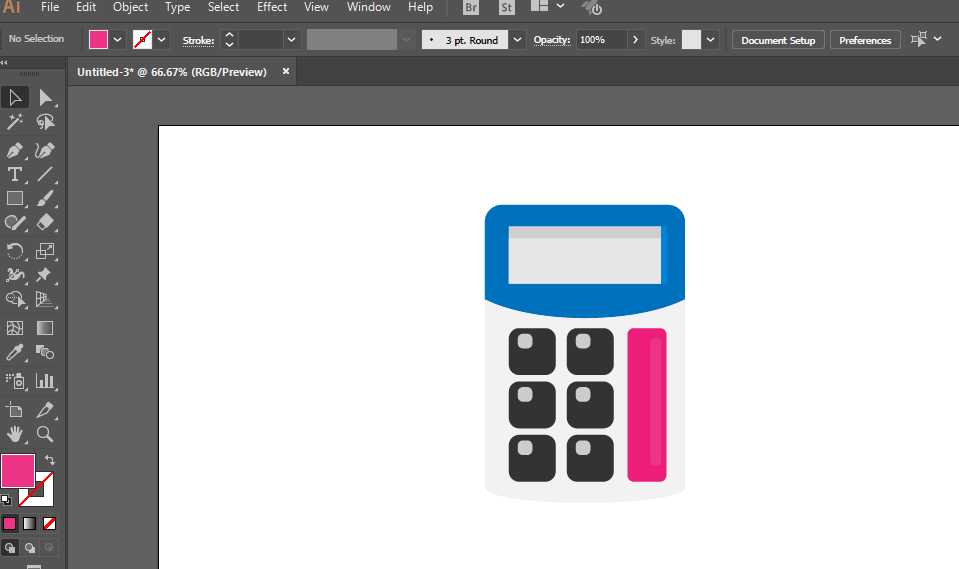Image resolution: width=959 pixels, height=569 pixels.
Task: Select the pink Fill swatch in toolbox
Action: (18, 470)
